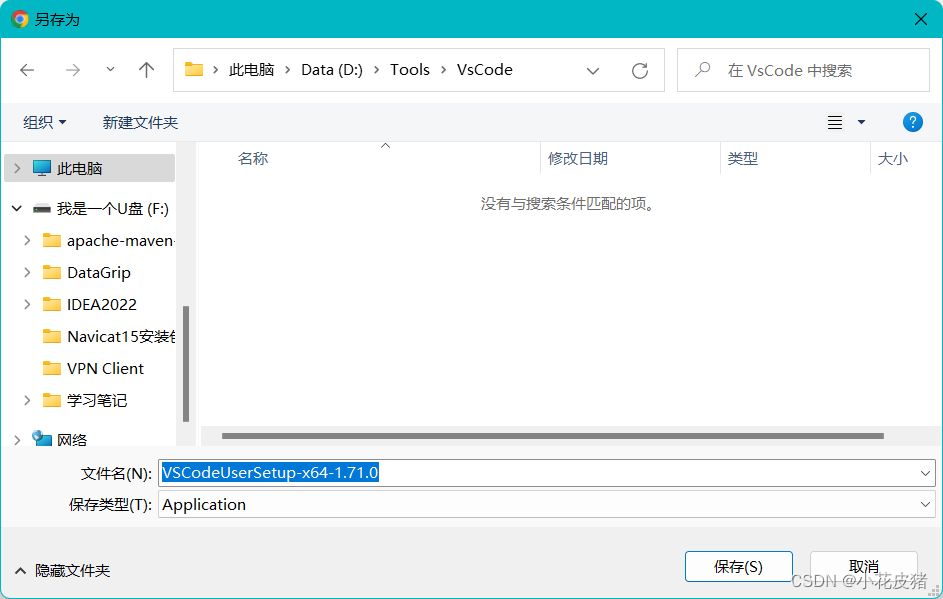Click the forward navigation arrow

click(x=72, y=70)
